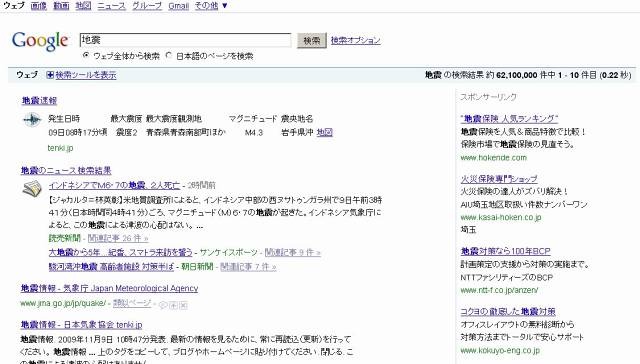Click www.jma.go.jp/jp/quake/ URL text
Screen dimensions: 640x364
(x=63, y=303)
